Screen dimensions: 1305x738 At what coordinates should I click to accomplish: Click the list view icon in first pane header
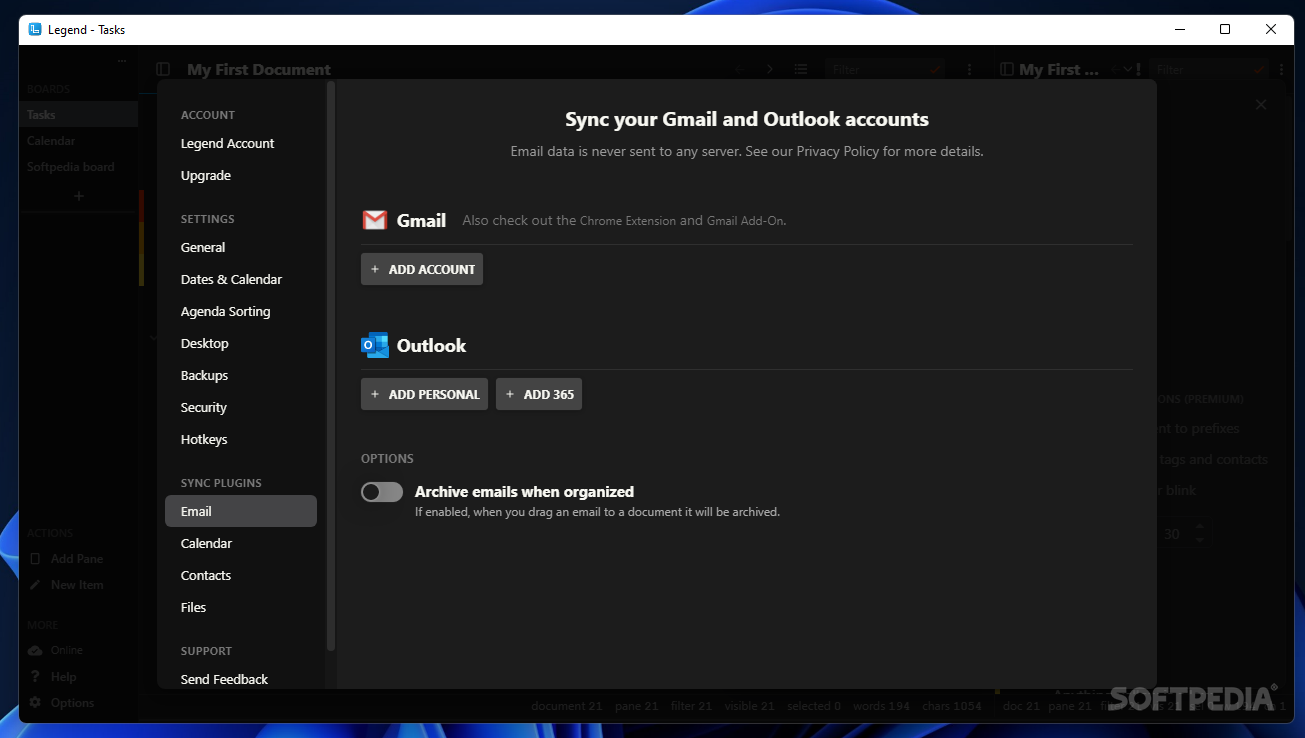click(x=801, y=69)
